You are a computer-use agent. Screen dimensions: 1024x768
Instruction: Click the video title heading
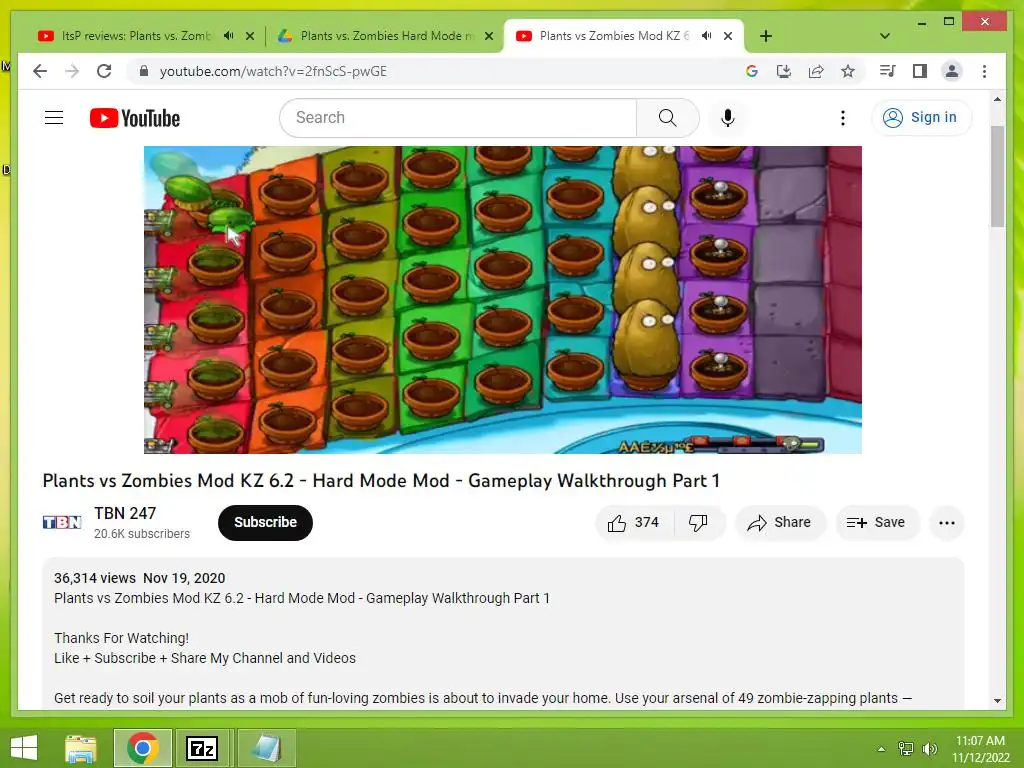(x=381, y=481)
